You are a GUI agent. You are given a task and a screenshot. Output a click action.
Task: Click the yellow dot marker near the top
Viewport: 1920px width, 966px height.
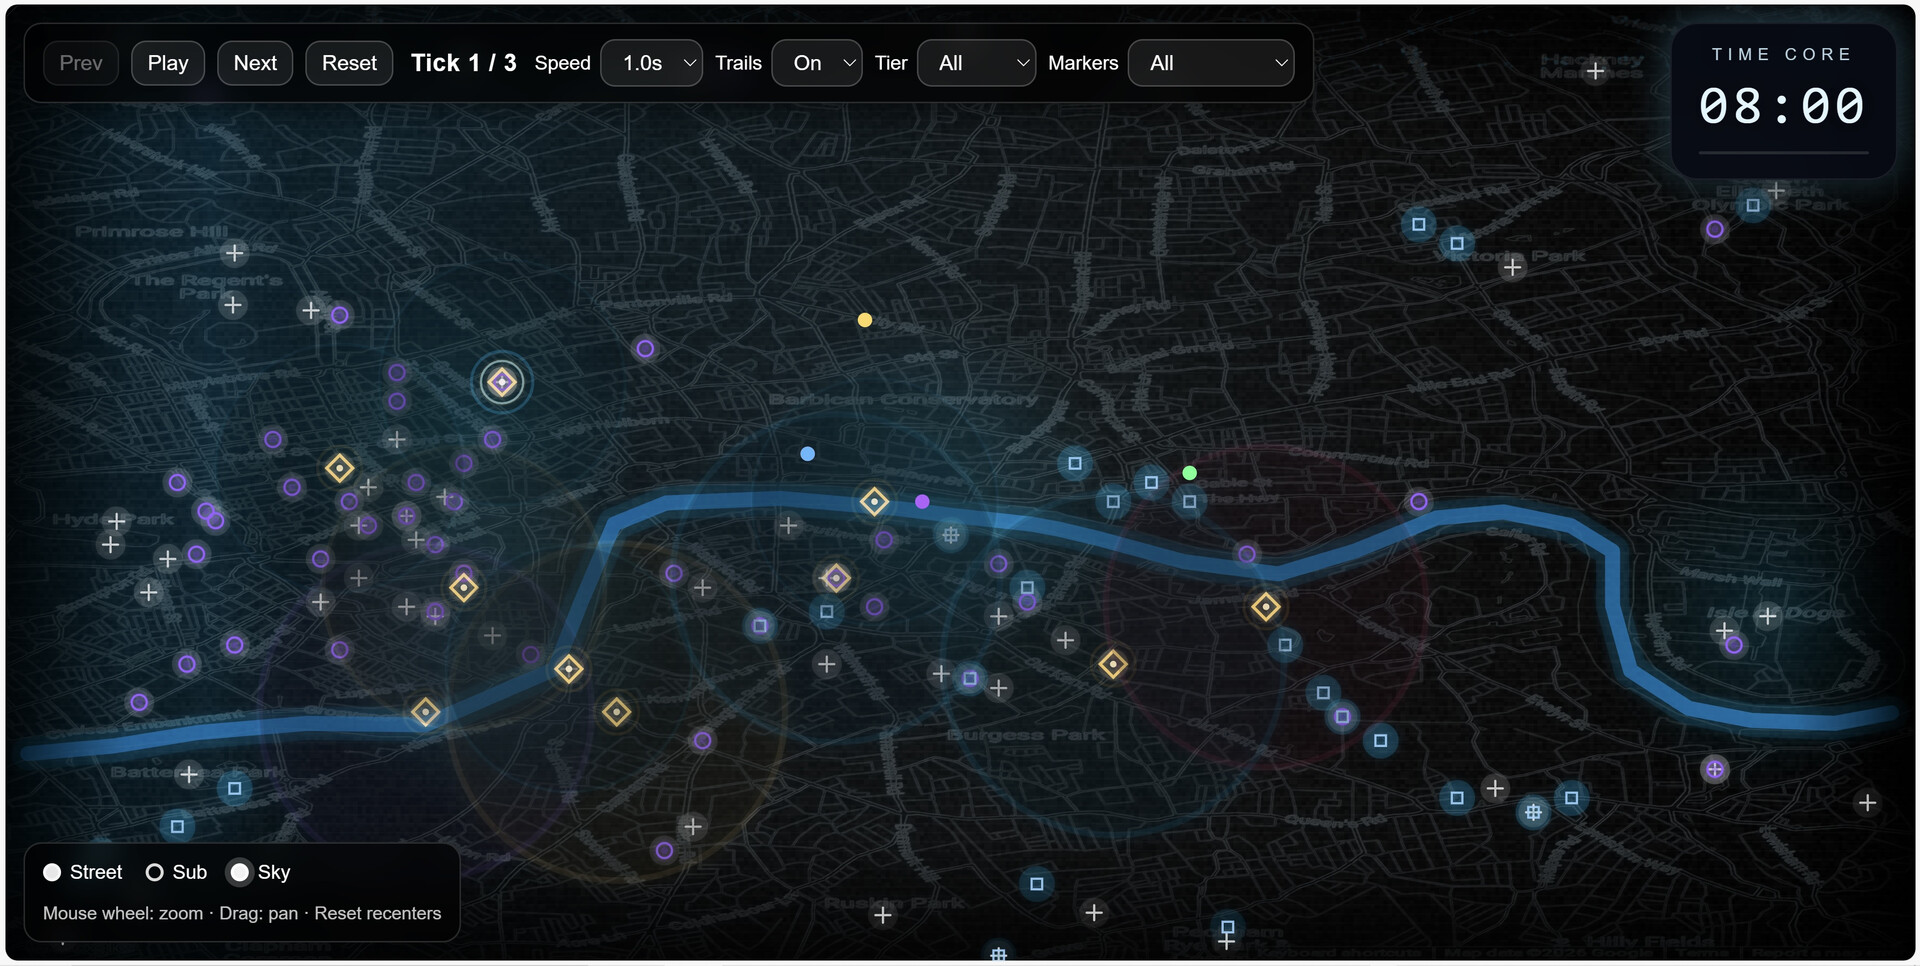tap(864, 319)
